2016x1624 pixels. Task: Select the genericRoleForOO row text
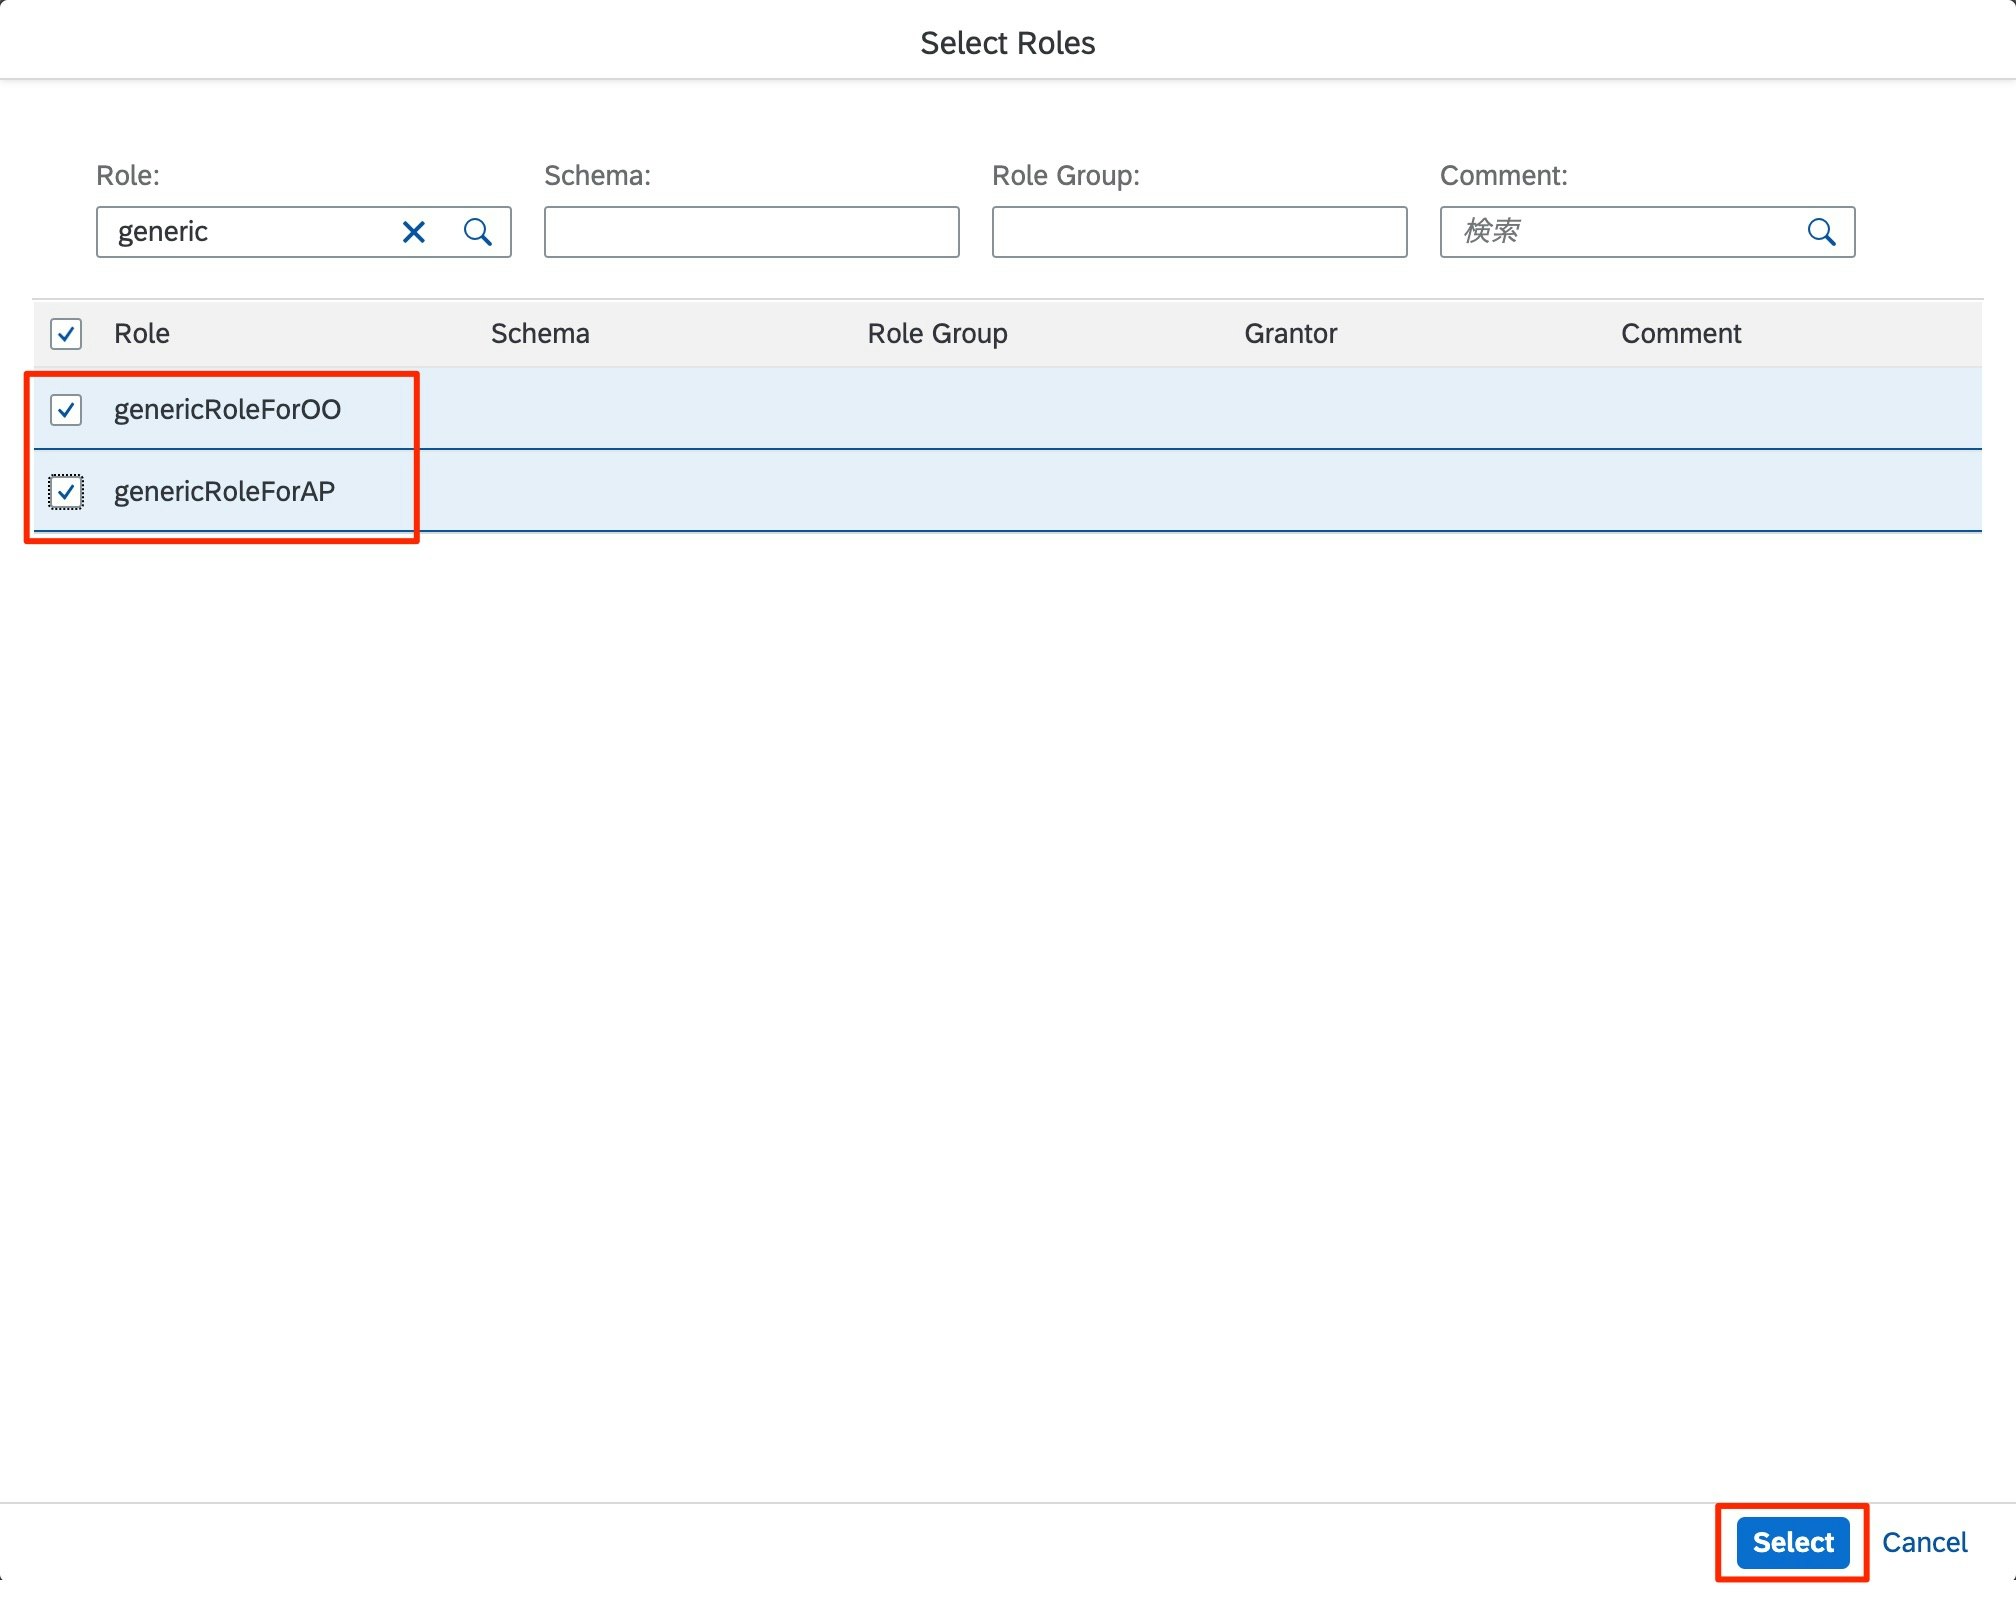pyautogui.click(x=227, y=409)
